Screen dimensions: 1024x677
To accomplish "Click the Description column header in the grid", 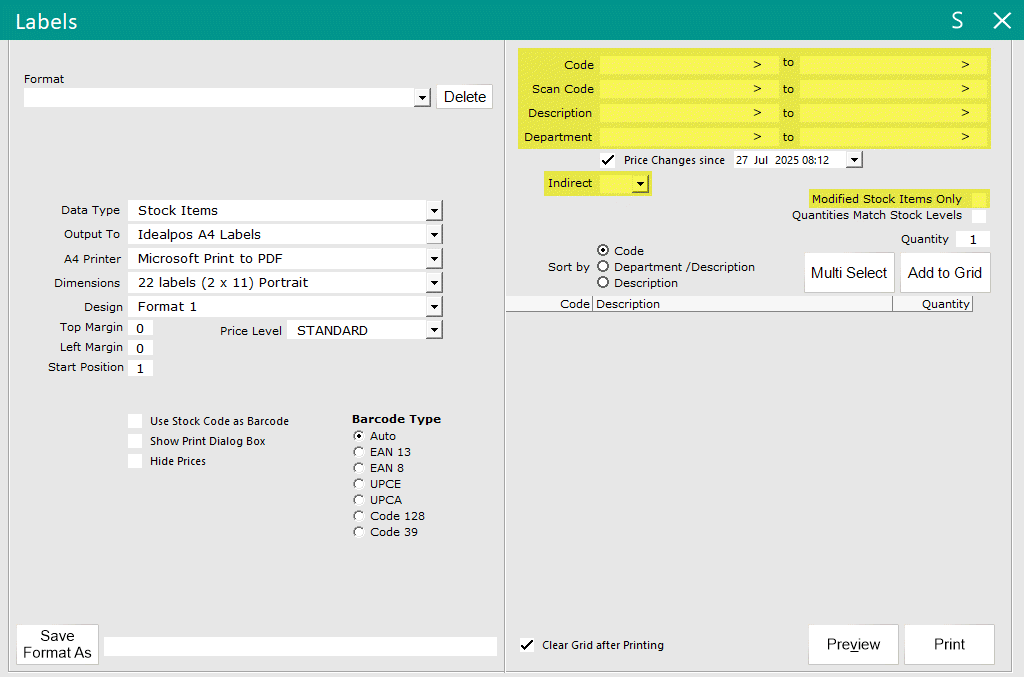I will (743, 304).
